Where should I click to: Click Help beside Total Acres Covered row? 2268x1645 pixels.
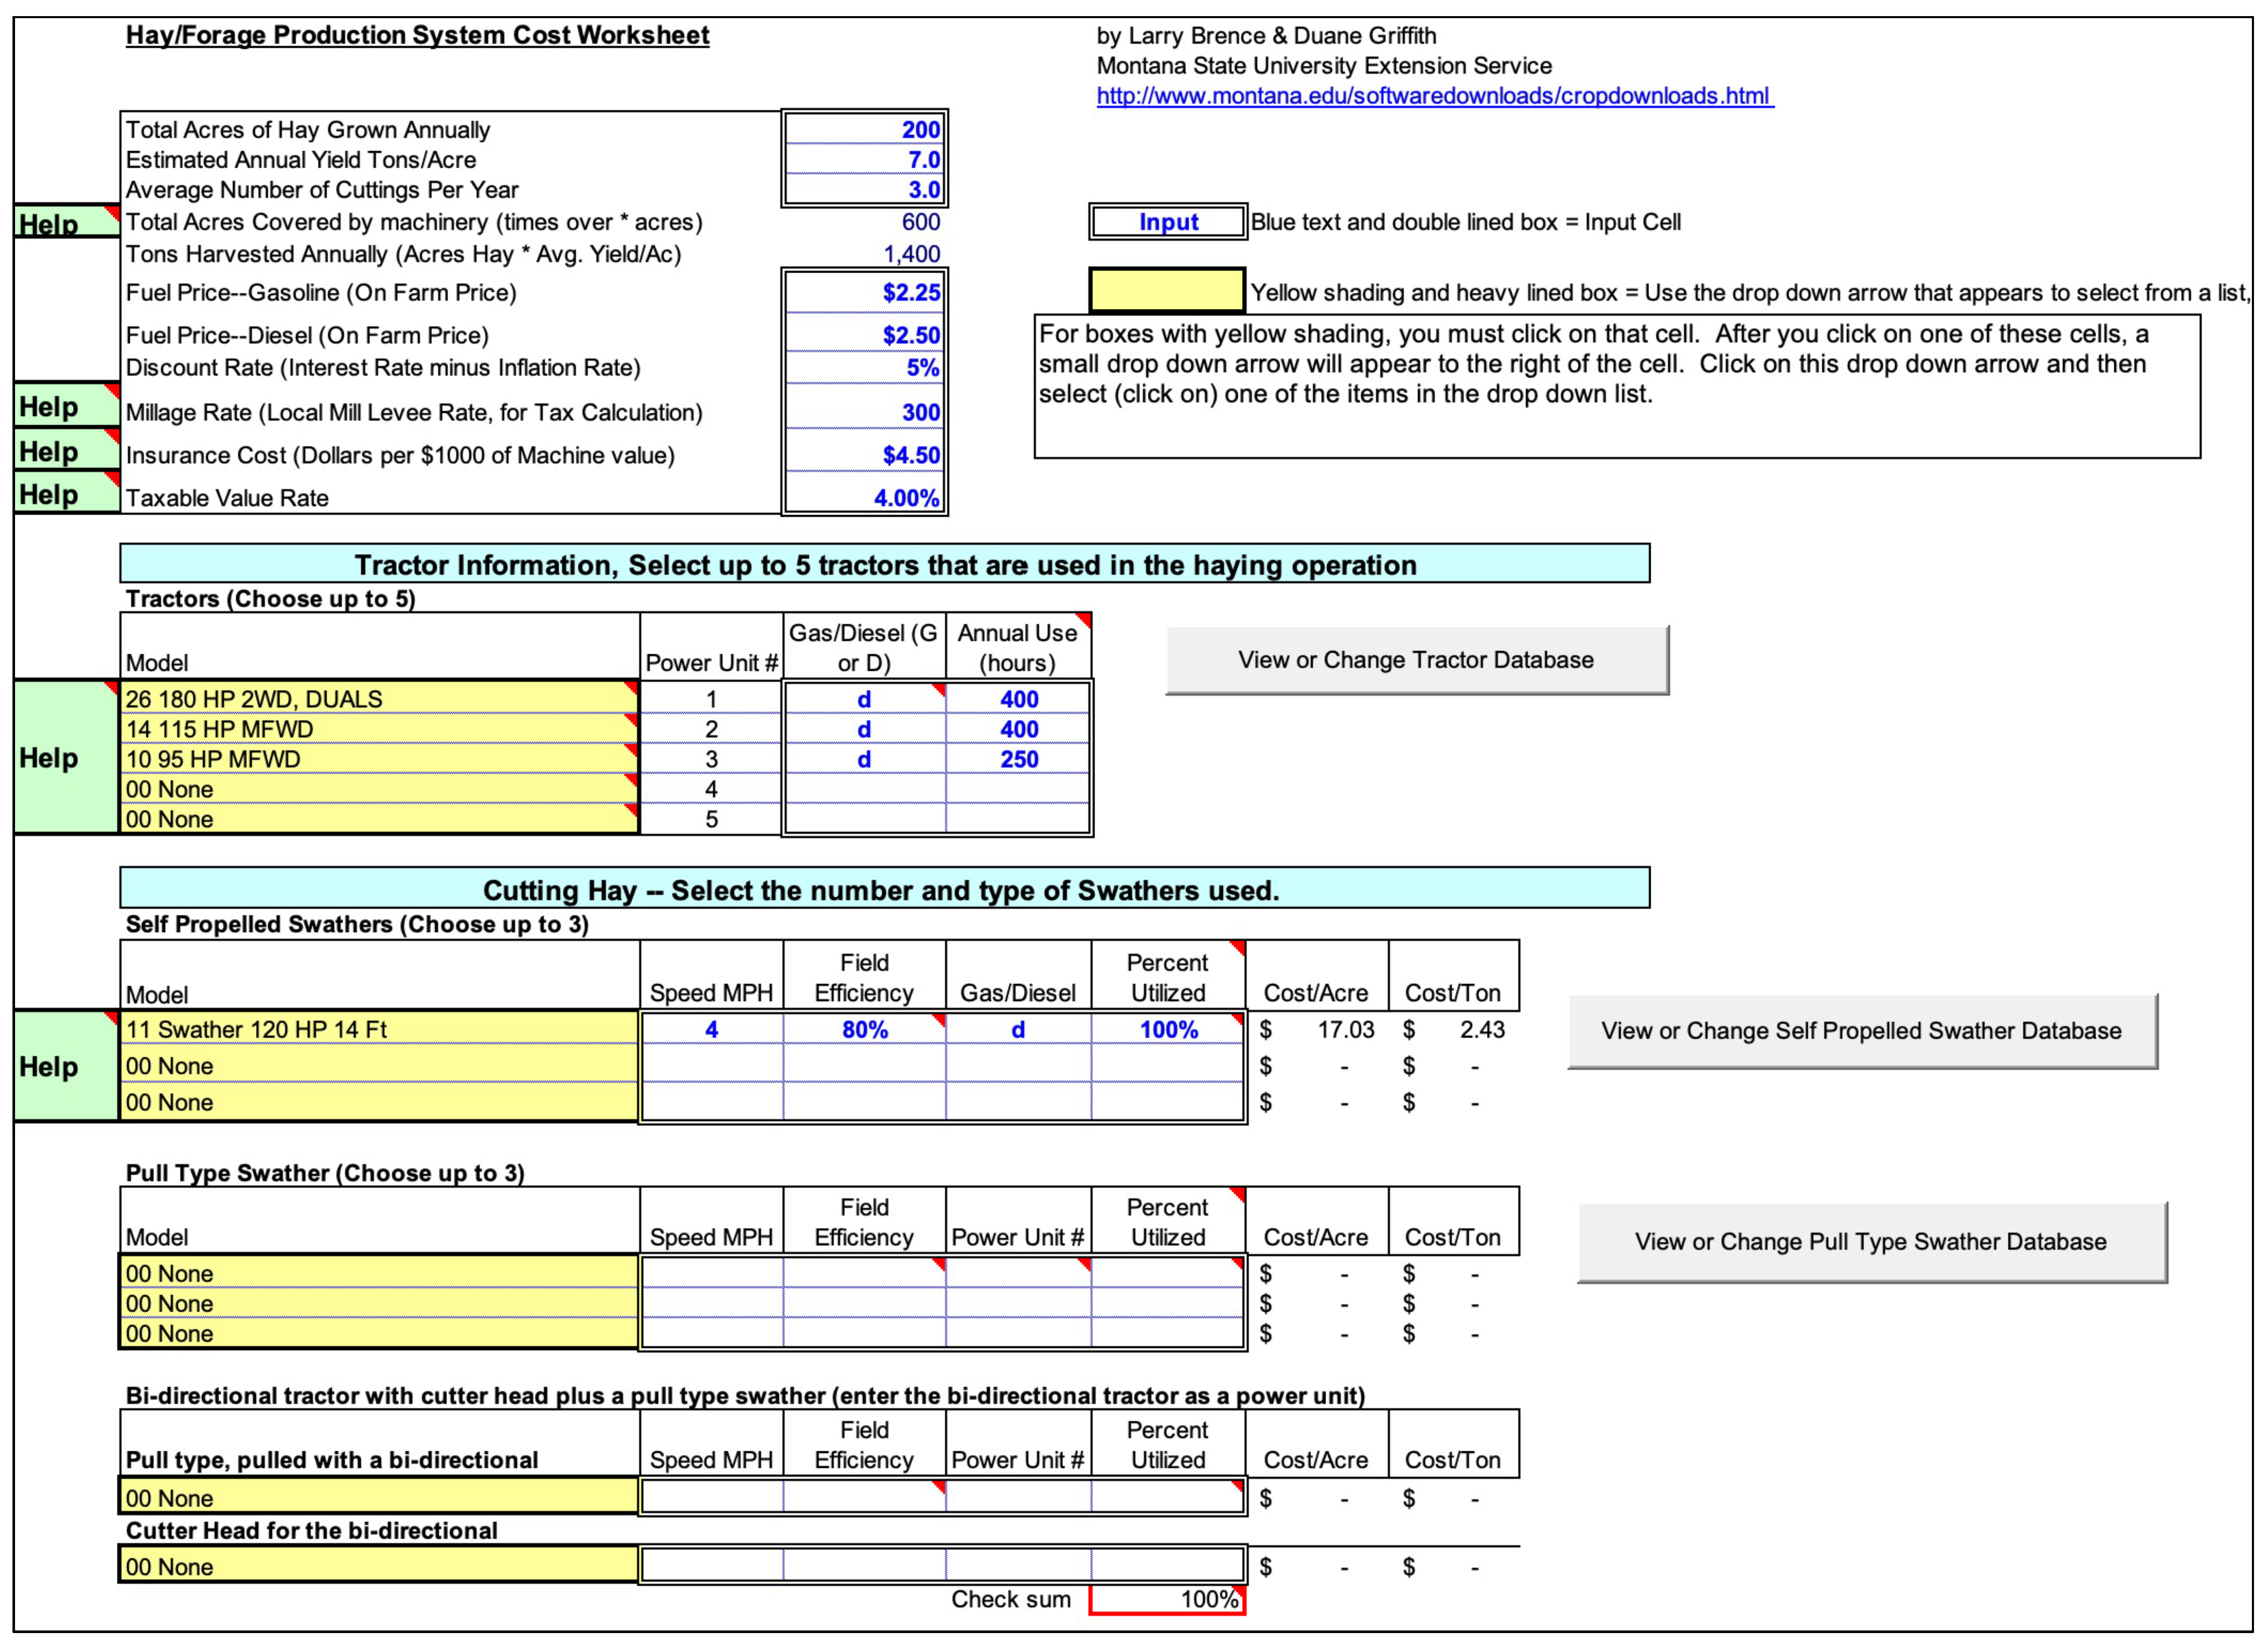pos(66,223)
